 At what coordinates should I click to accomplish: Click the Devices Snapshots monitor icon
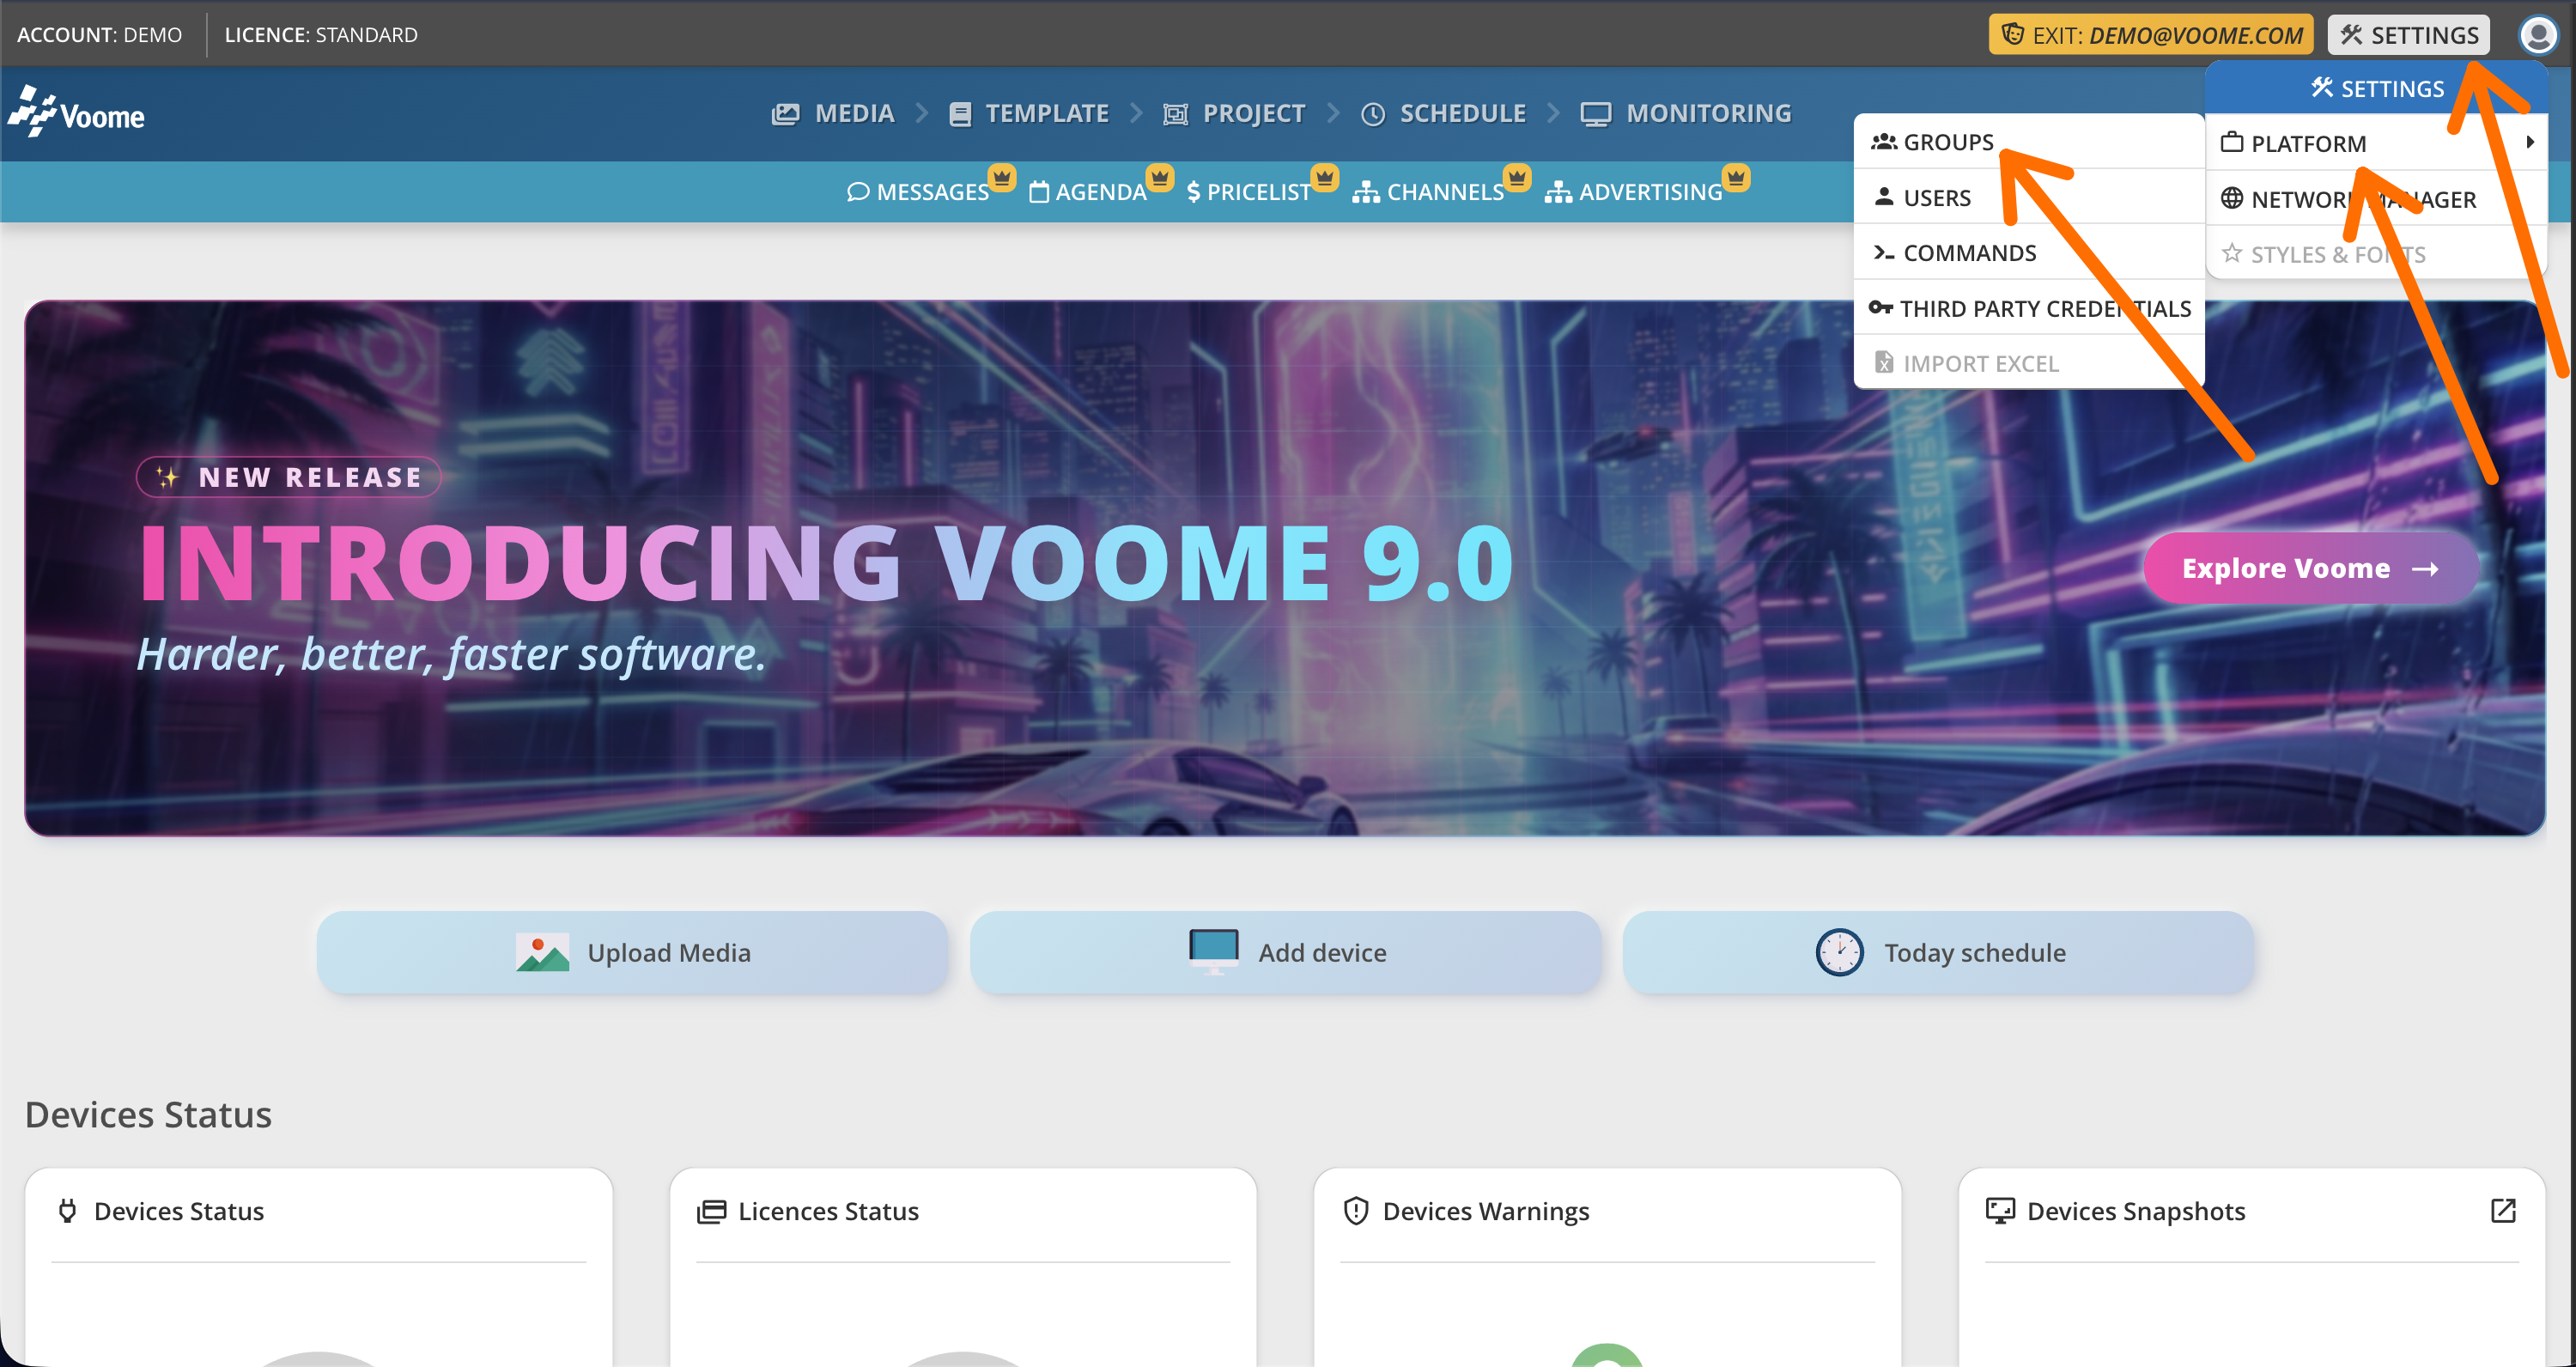[2000, 1211]
